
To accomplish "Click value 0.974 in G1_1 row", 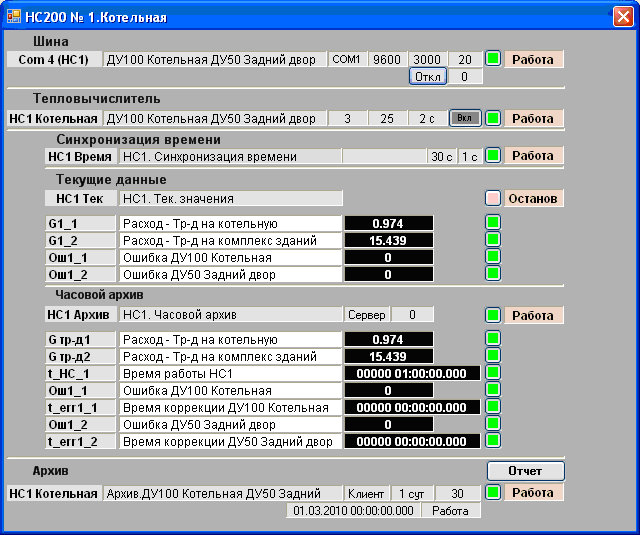I will point(389,224).
